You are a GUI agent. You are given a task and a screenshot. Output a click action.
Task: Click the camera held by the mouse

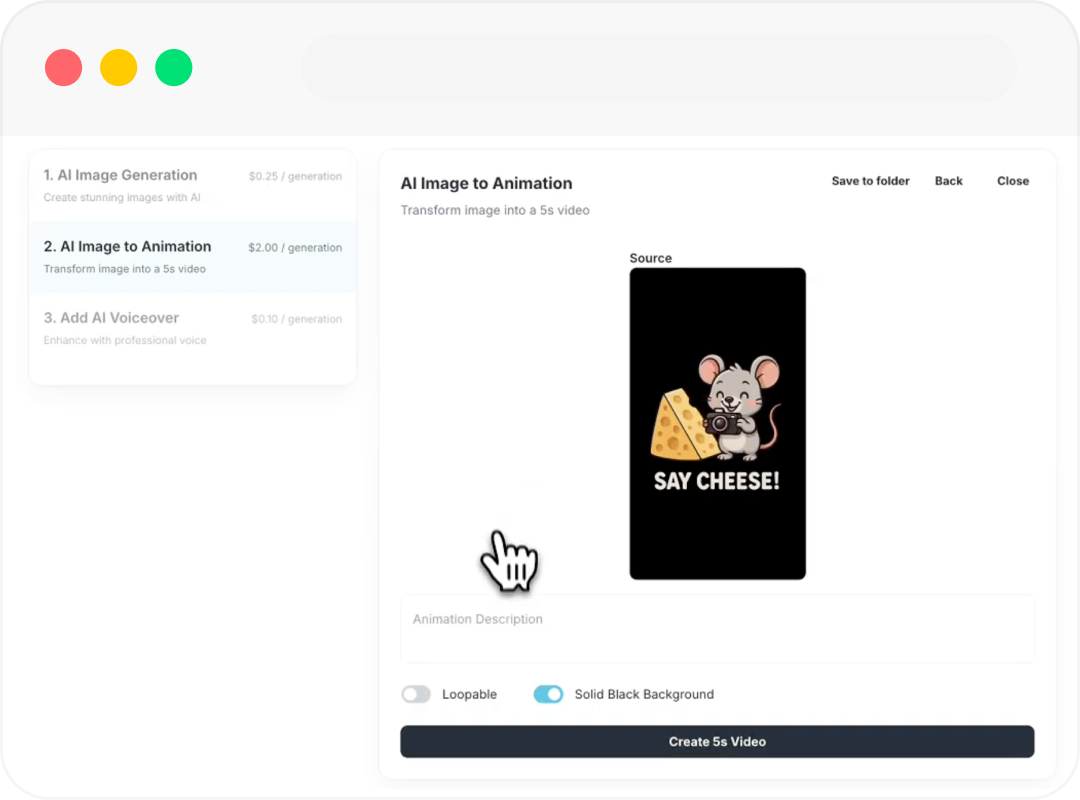click(725, 421)
